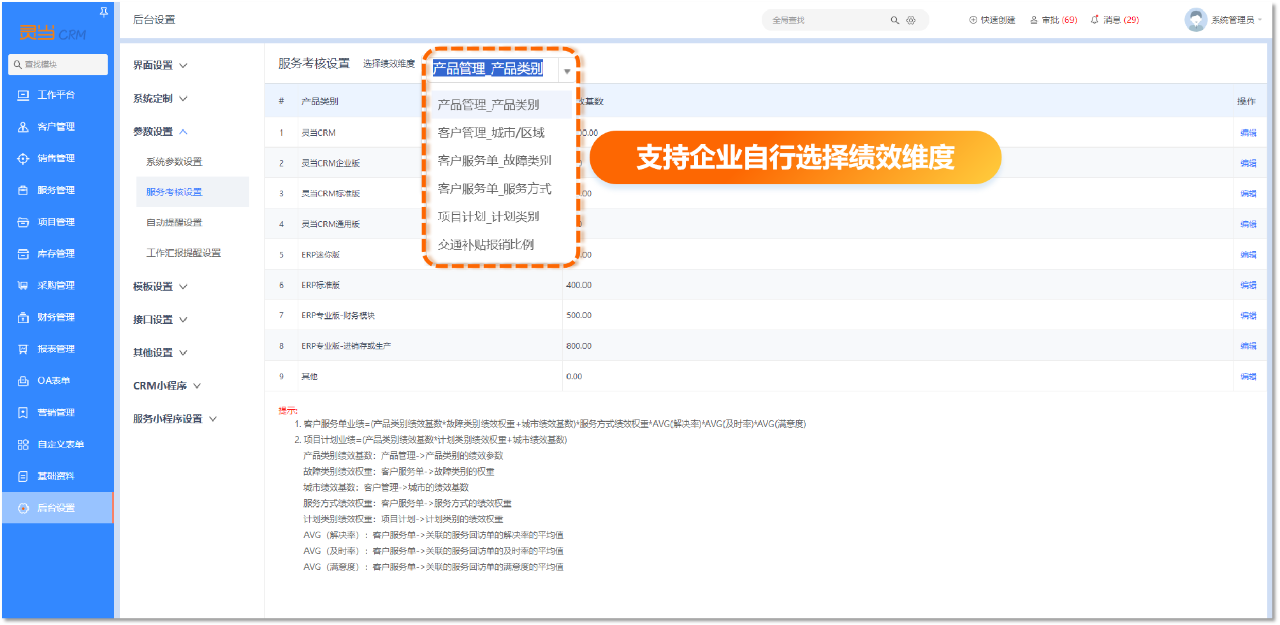This screenshot has height=625, width=1280.
Task: Open 客户管理 icon in left sidebar
Action: click(x=24, y=127)
